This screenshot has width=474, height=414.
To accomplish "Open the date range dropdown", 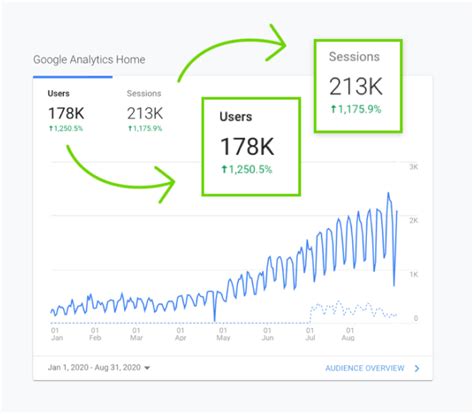I will click(x=99, y=368).
